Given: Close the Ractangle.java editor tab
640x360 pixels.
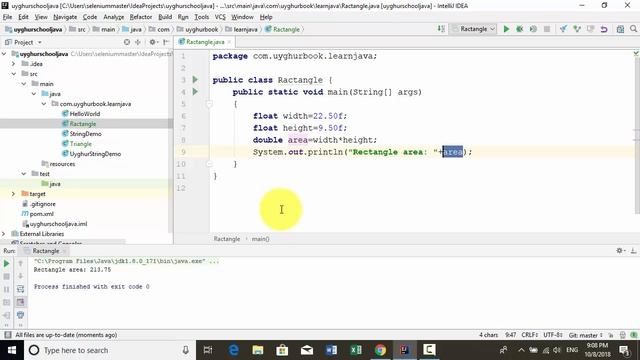Looking at the screenshot, I should point(229,42).
